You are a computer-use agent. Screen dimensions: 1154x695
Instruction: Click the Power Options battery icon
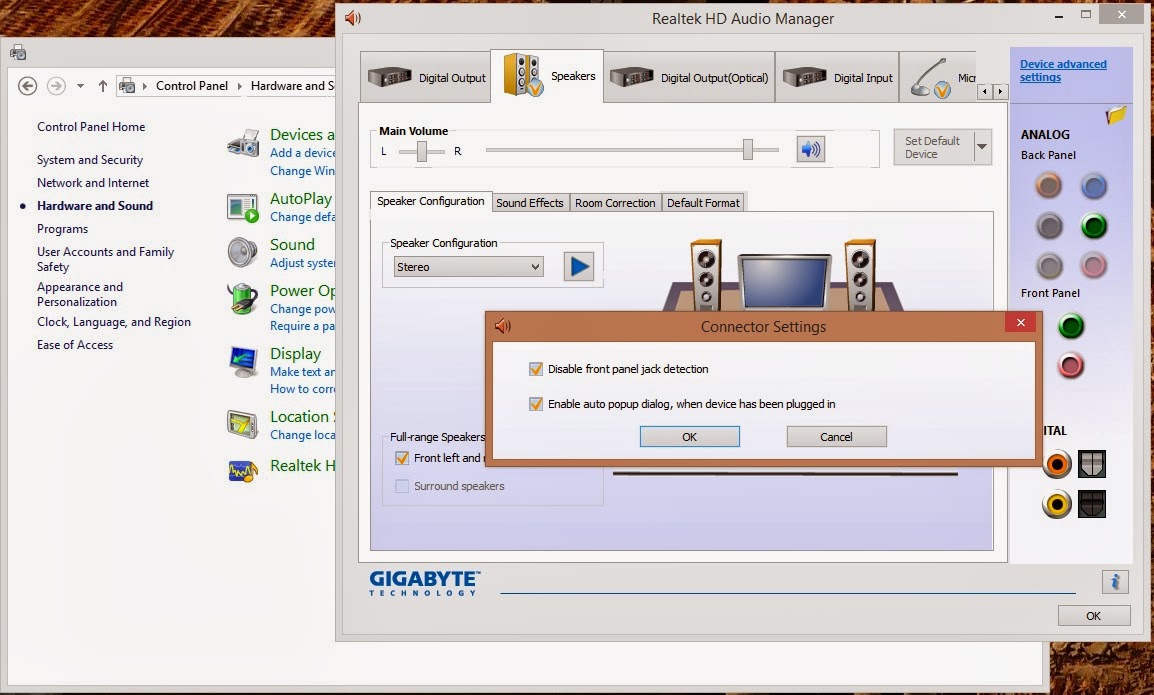(242, 299)
